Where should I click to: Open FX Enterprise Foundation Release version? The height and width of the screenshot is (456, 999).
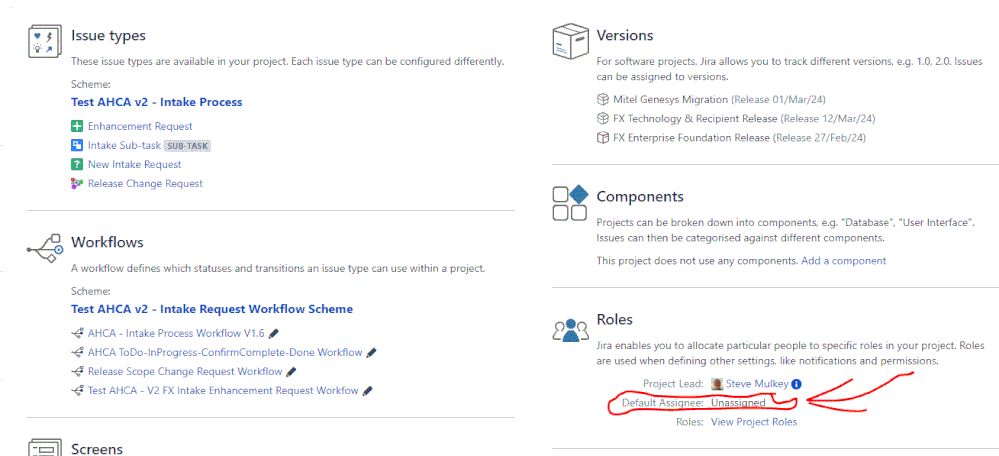pyautogui.click(x=691, y=138)
